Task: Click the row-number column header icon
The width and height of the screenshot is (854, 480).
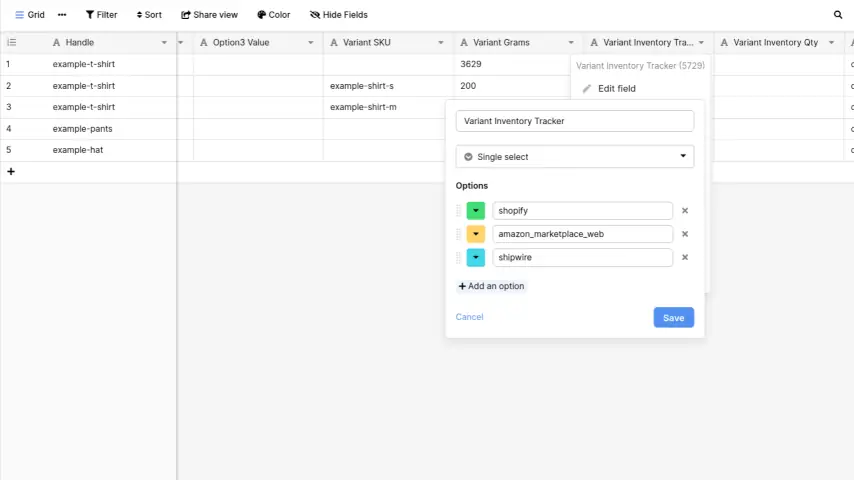Action: tap(12, 43)
